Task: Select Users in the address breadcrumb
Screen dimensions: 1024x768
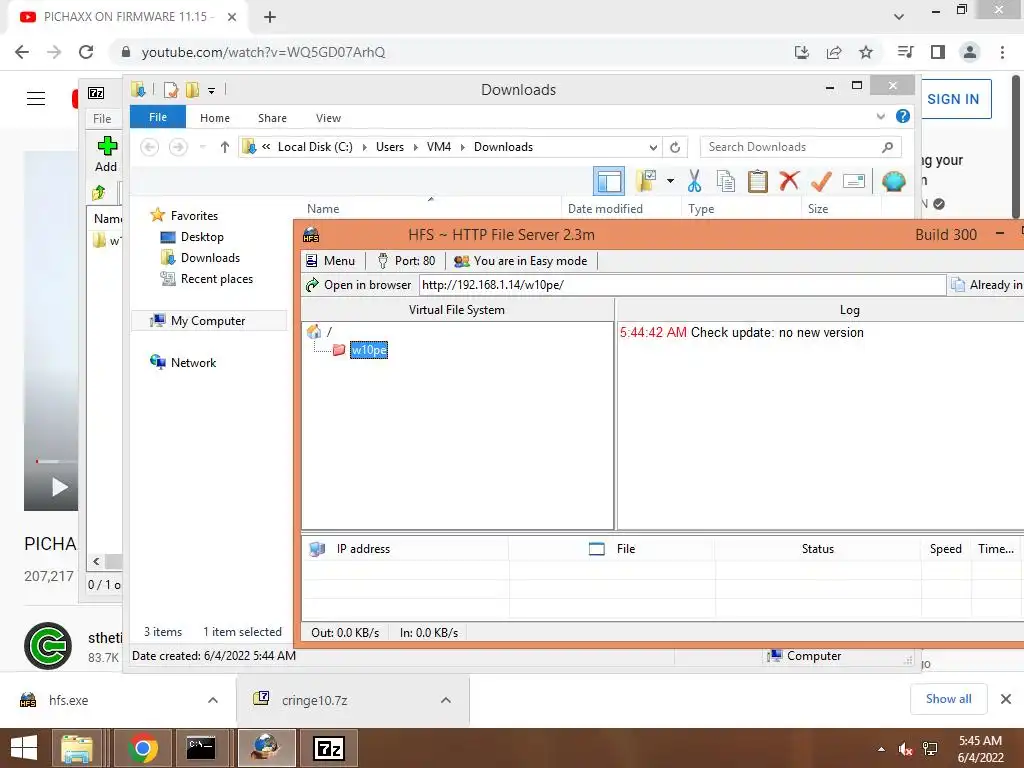Action: (x=390, y=147)
